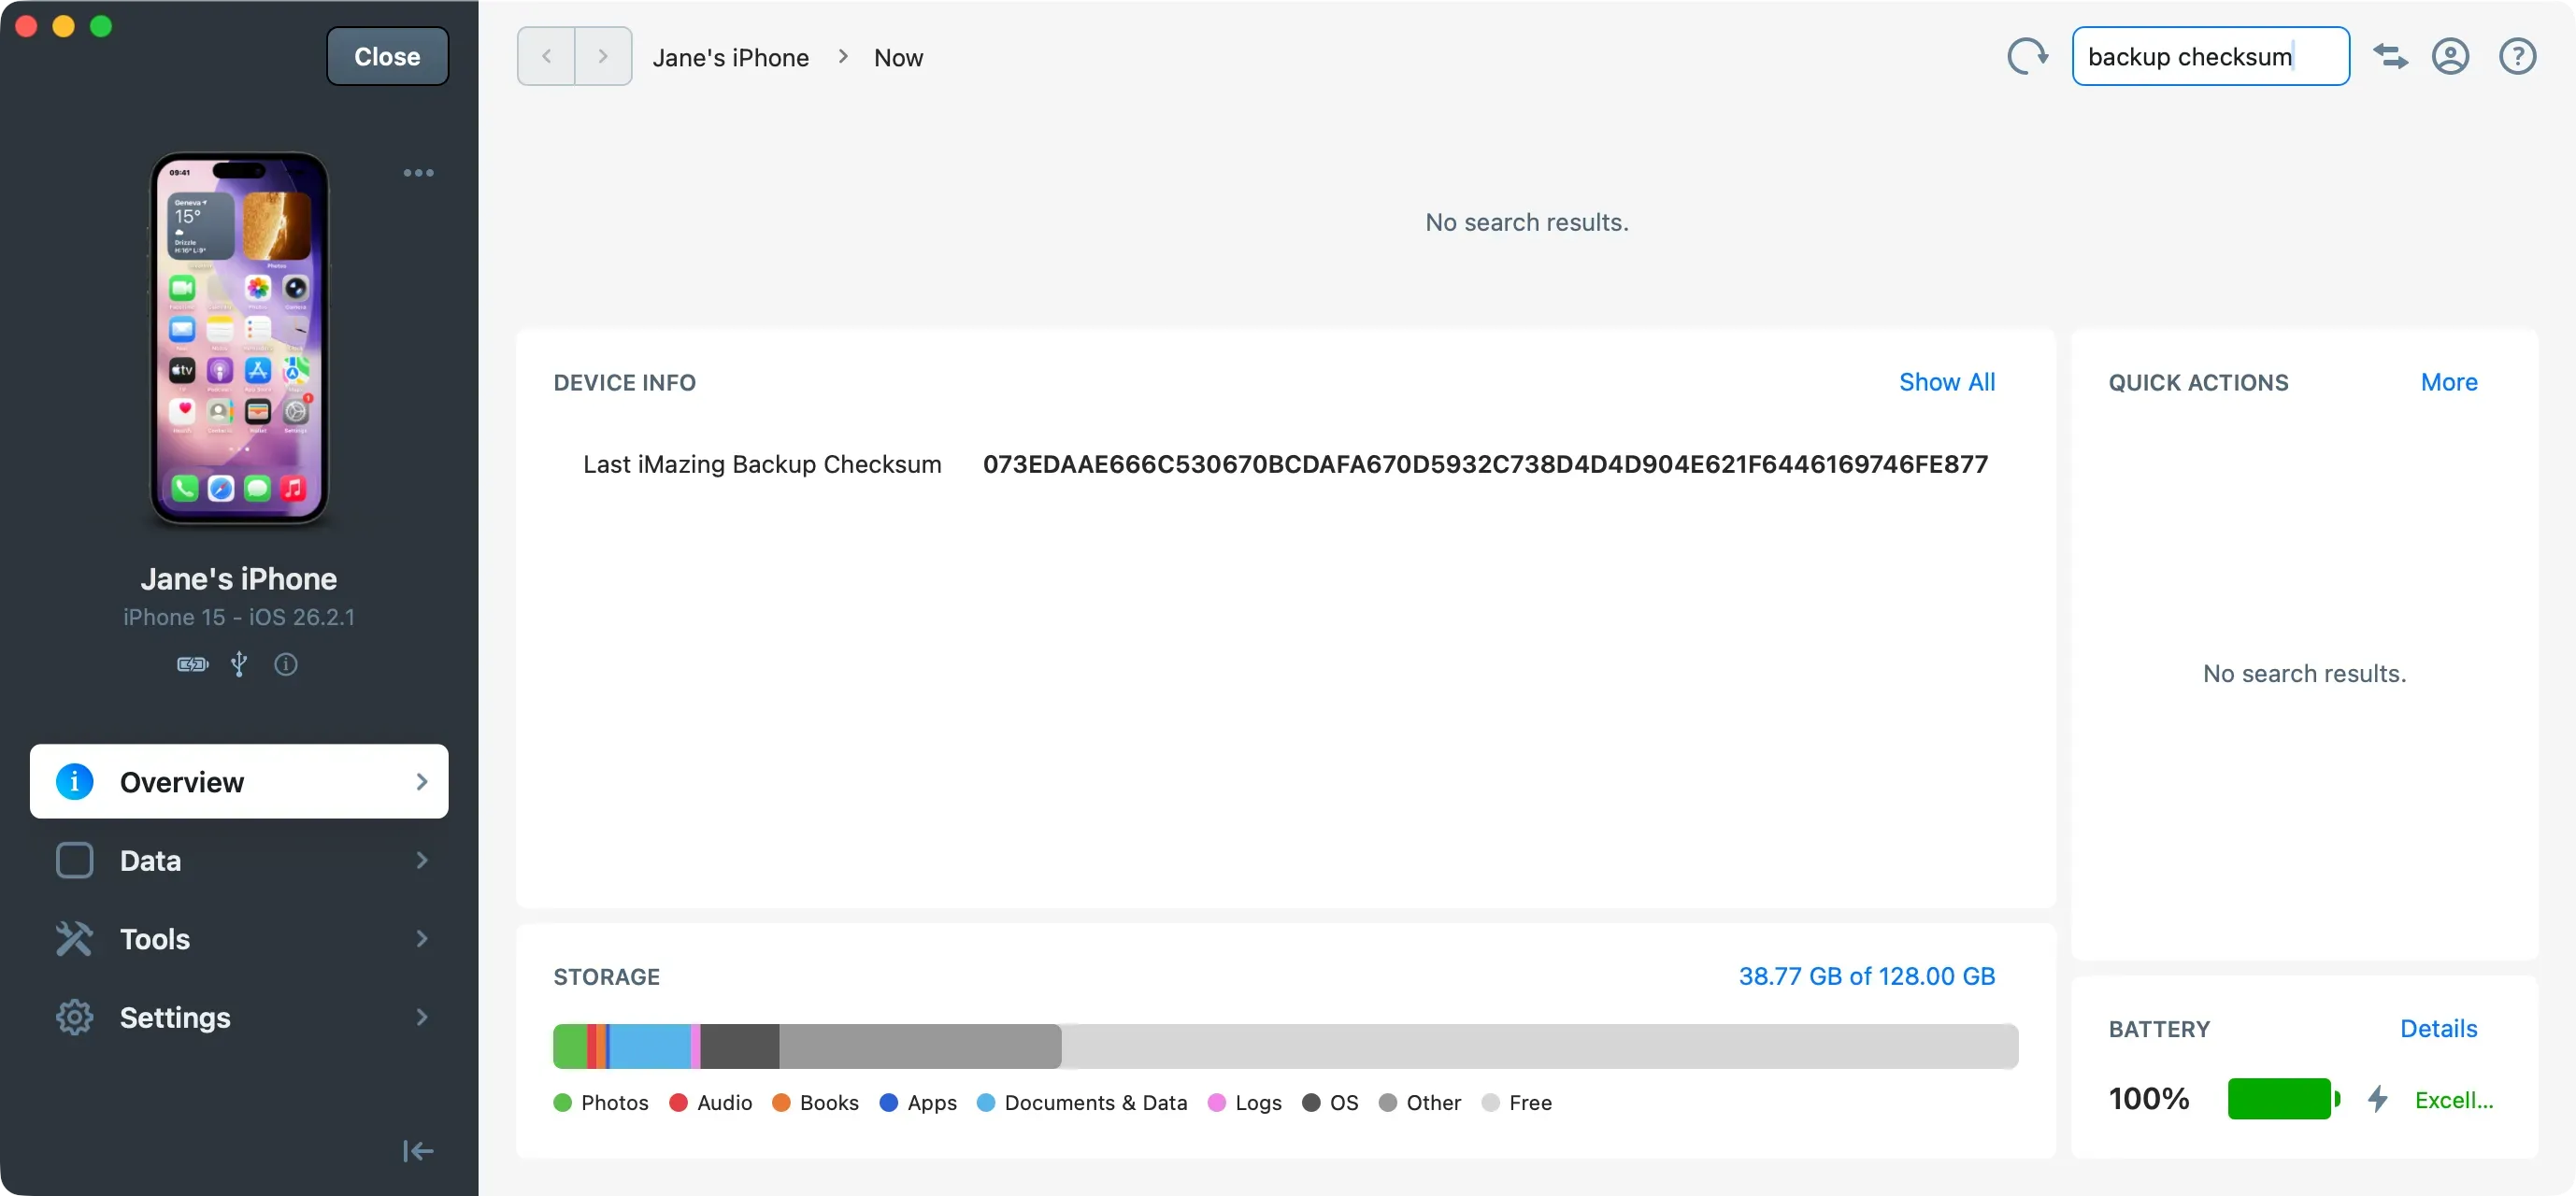Click the QUICK ACTIONS heading

coord(2198,383)
